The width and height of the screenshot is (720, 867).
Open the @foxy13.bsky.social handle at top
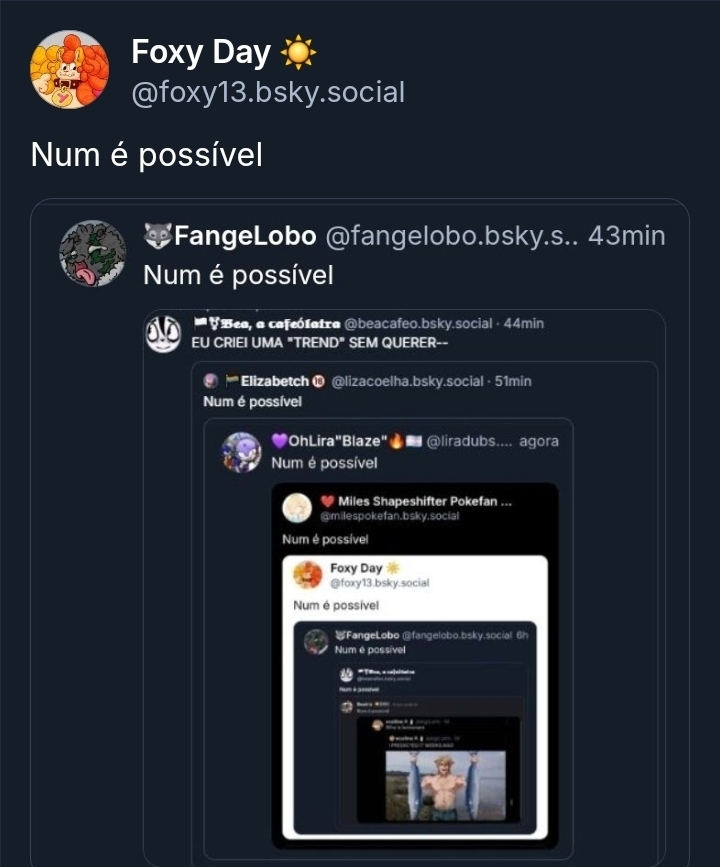coord(268,93)
